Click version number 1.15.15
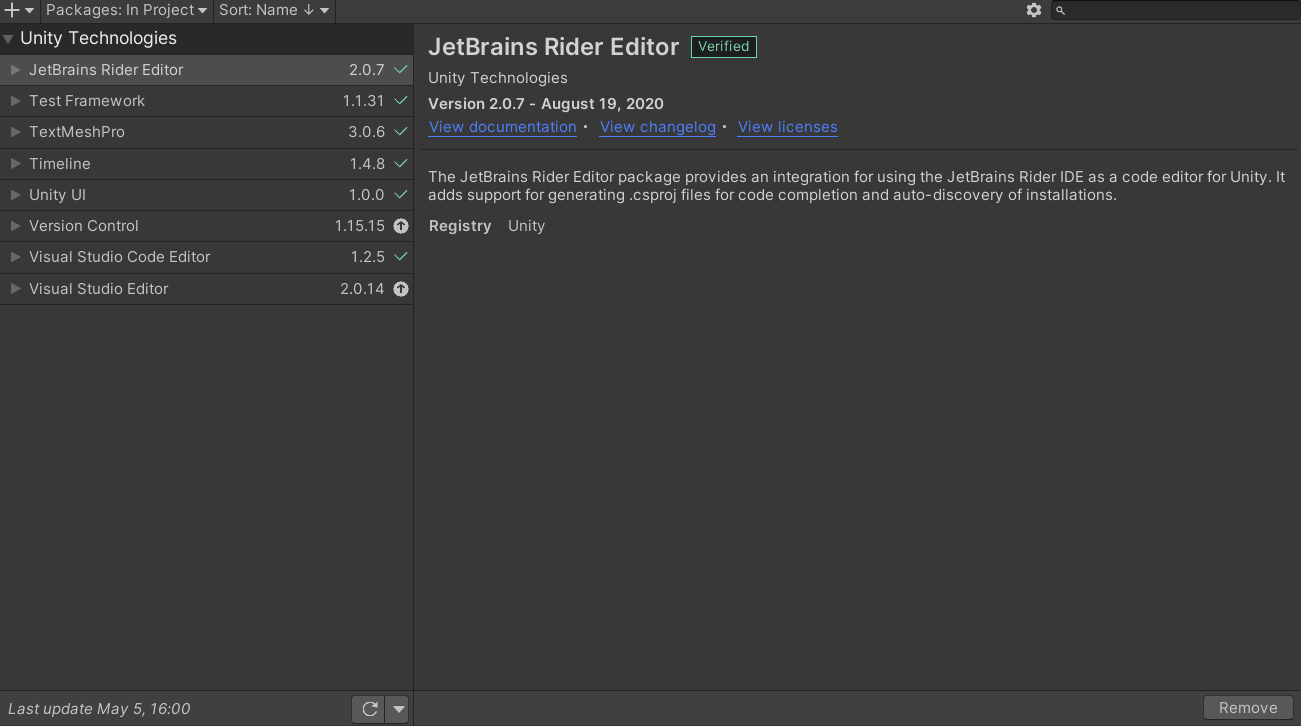Viewport: 1301px width, 726px height. coord(360,226)
